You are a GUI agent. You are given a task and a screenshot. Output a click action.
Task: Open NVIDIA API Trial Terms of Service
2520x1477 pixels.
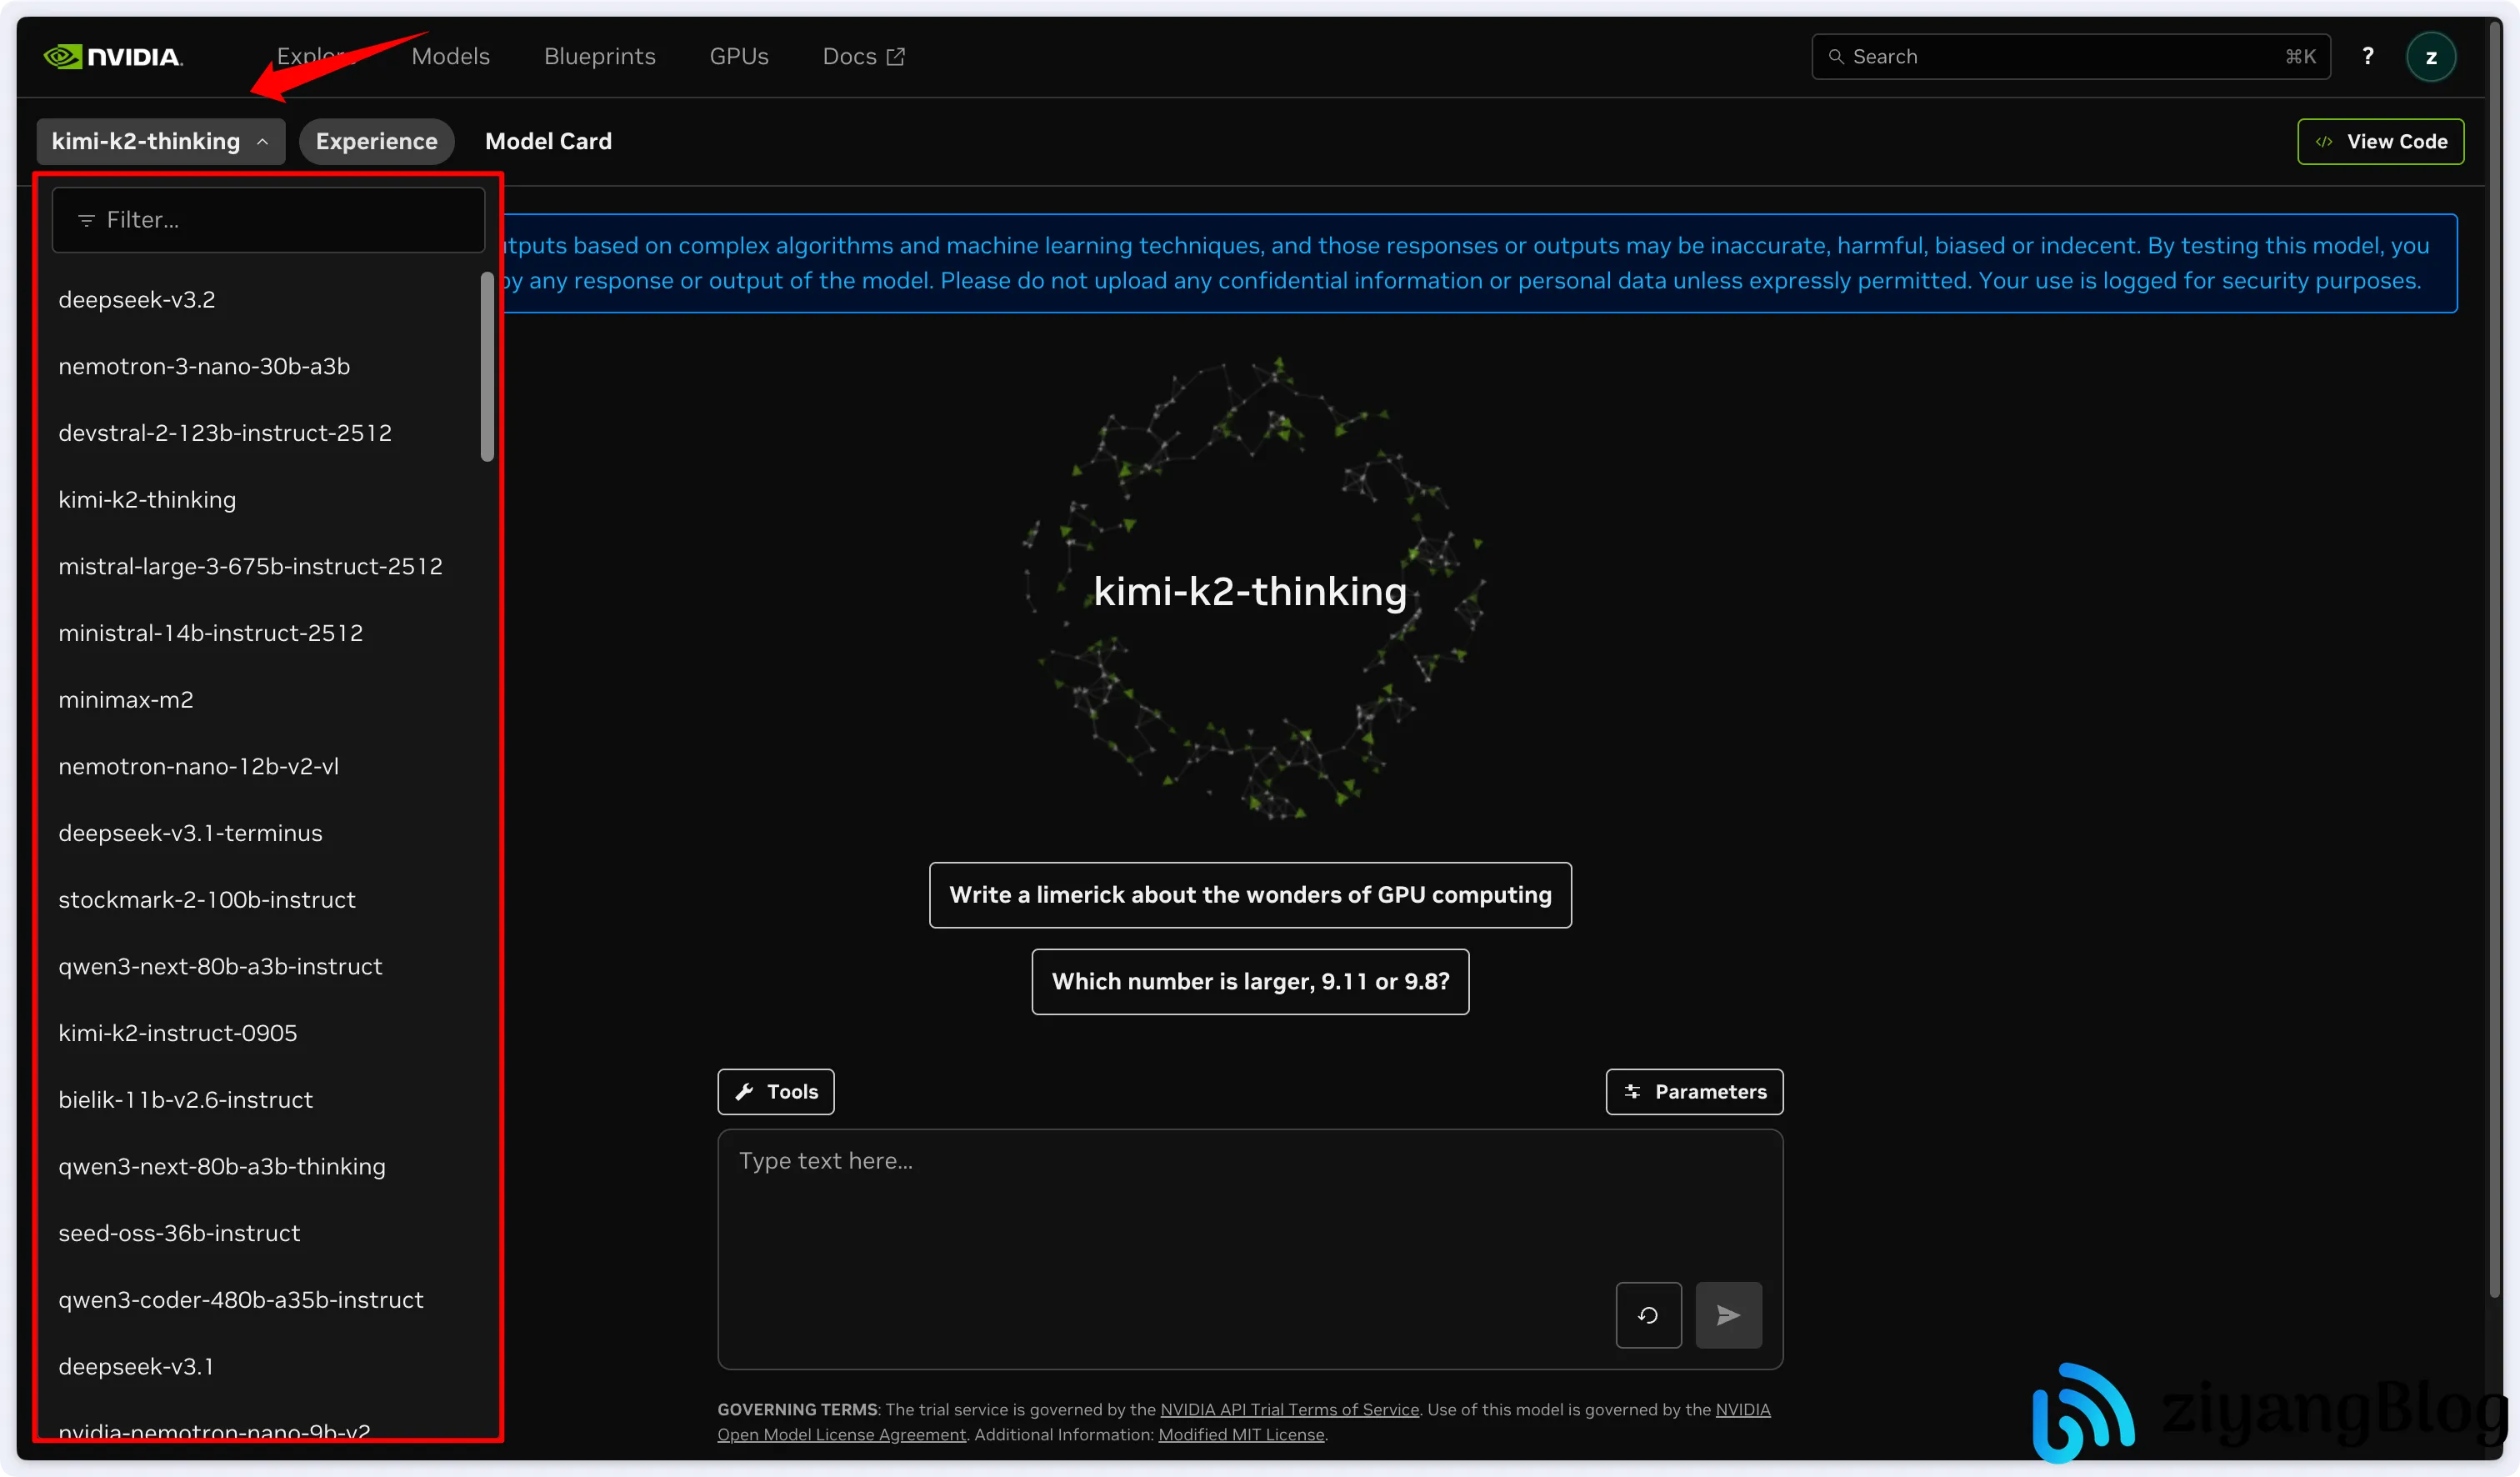pyautogui.click(x=1289, y=1410)
